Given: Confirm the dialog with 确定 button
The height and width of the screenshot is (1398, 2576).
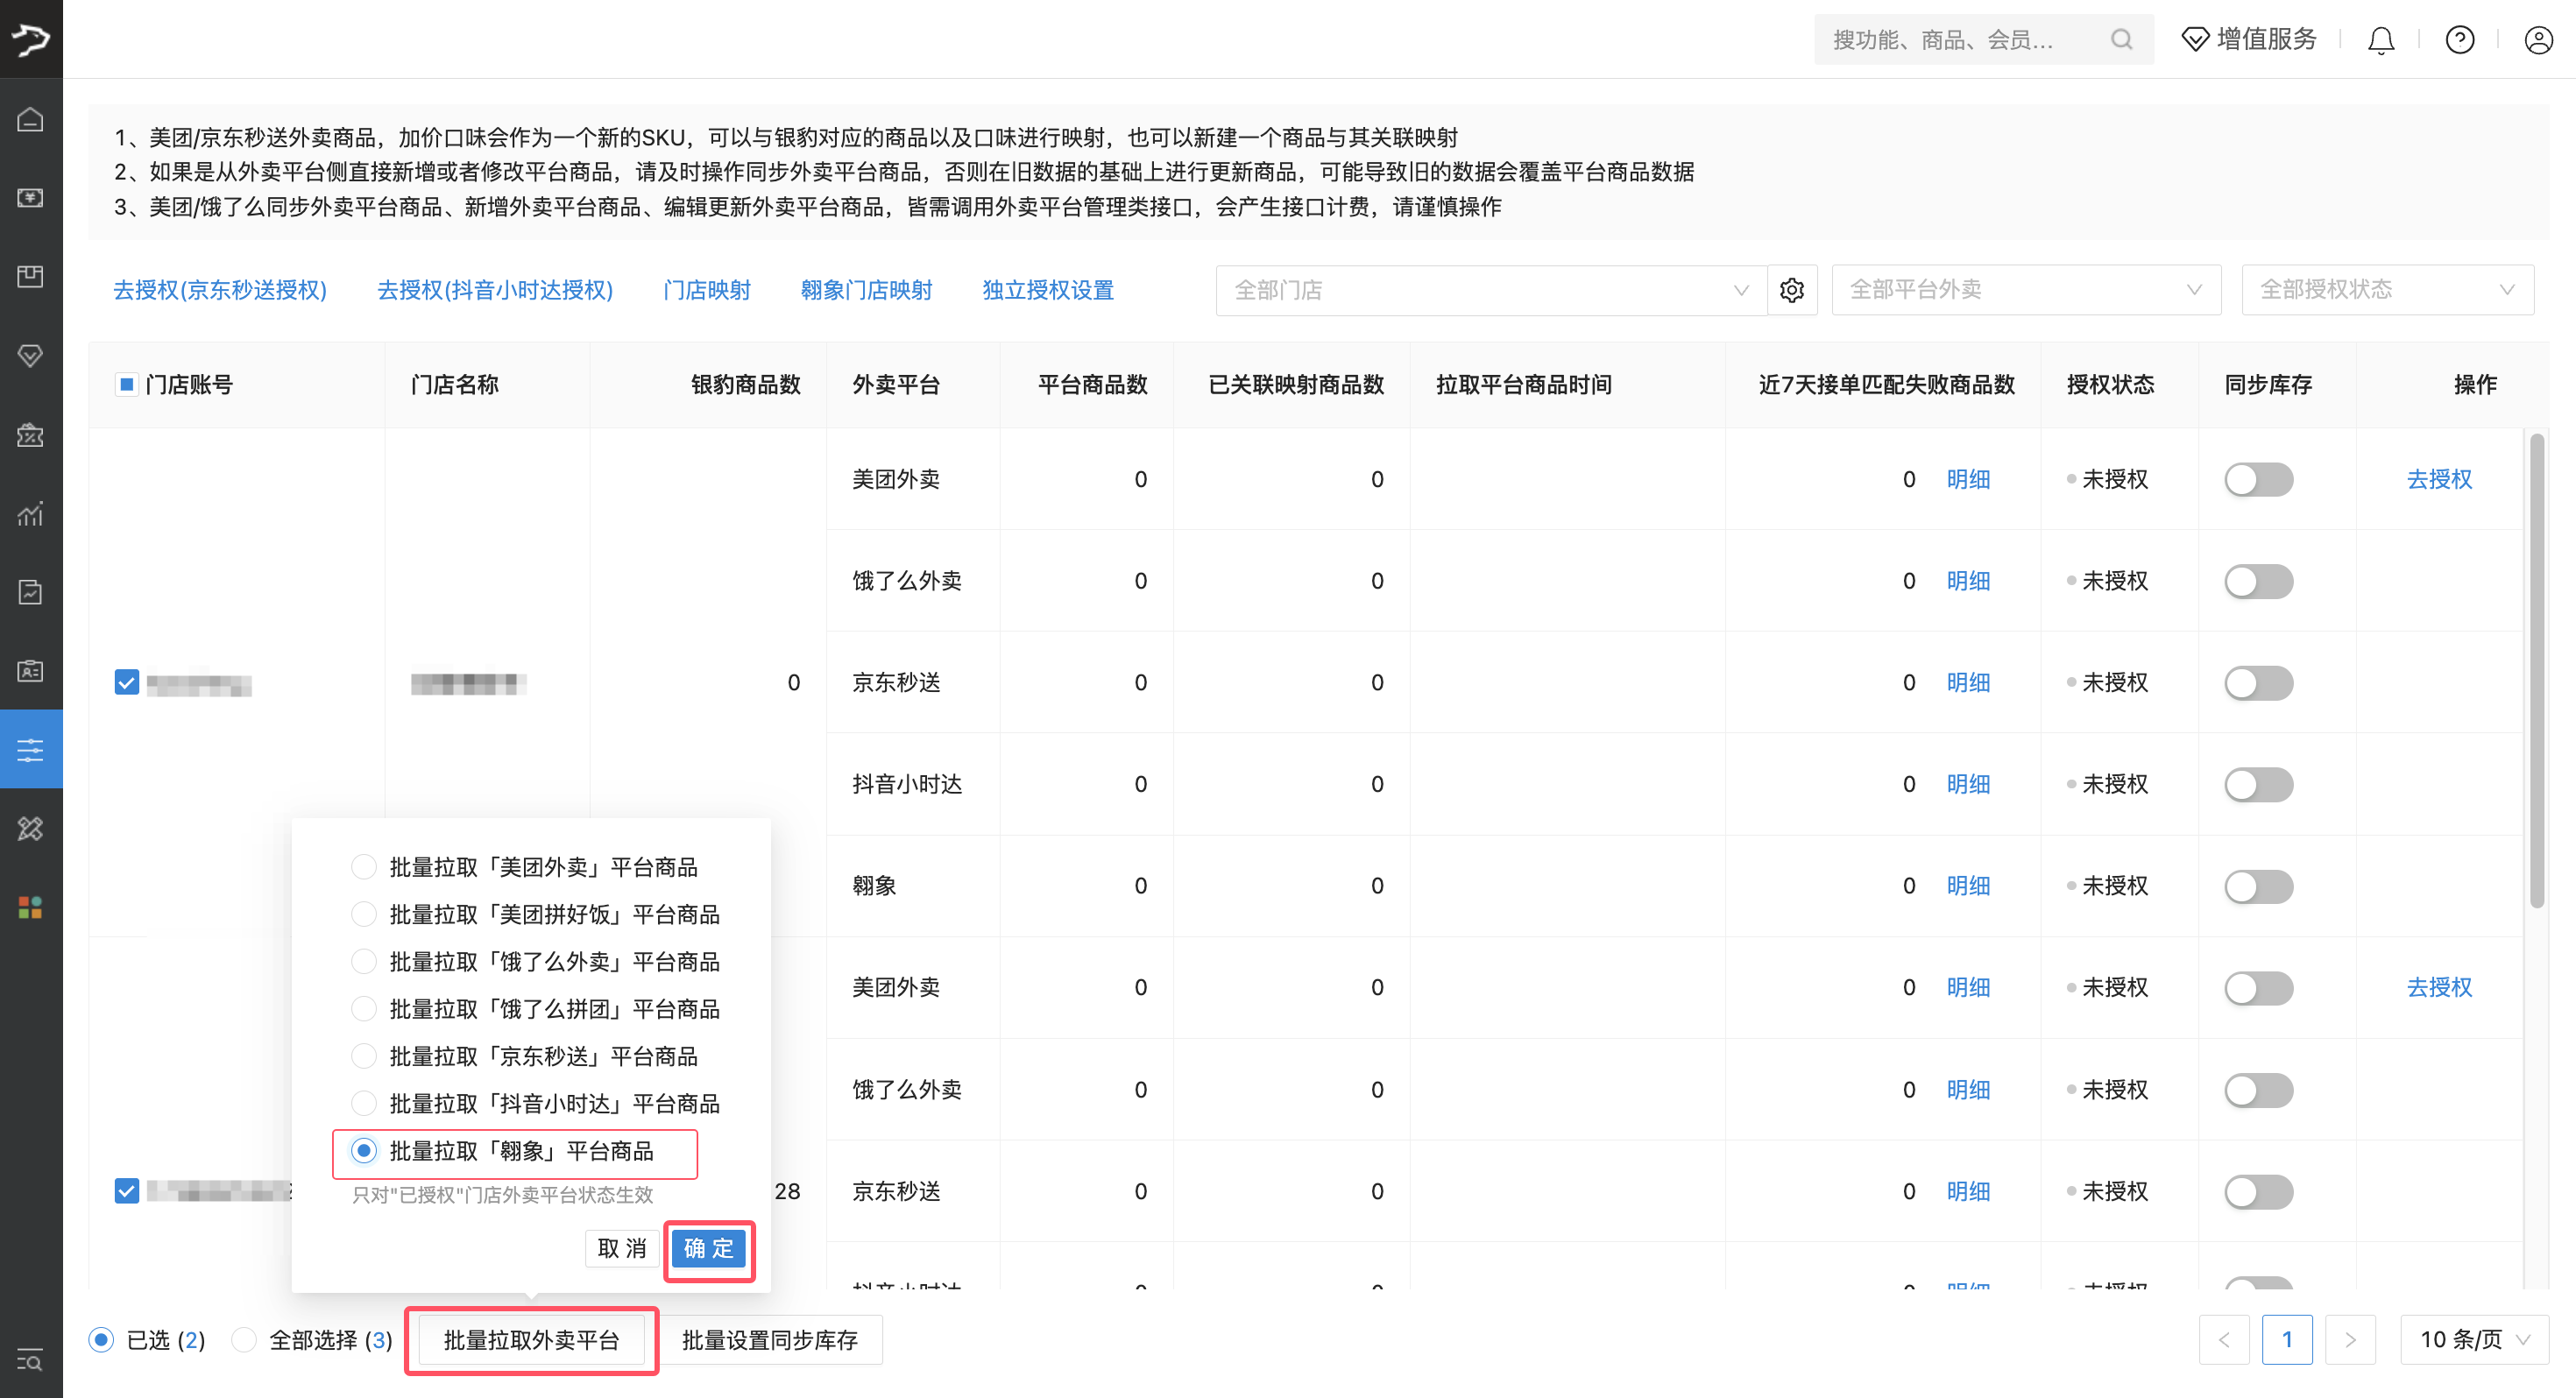Looking at the screenshot, I should click(x=708, y=1249).
